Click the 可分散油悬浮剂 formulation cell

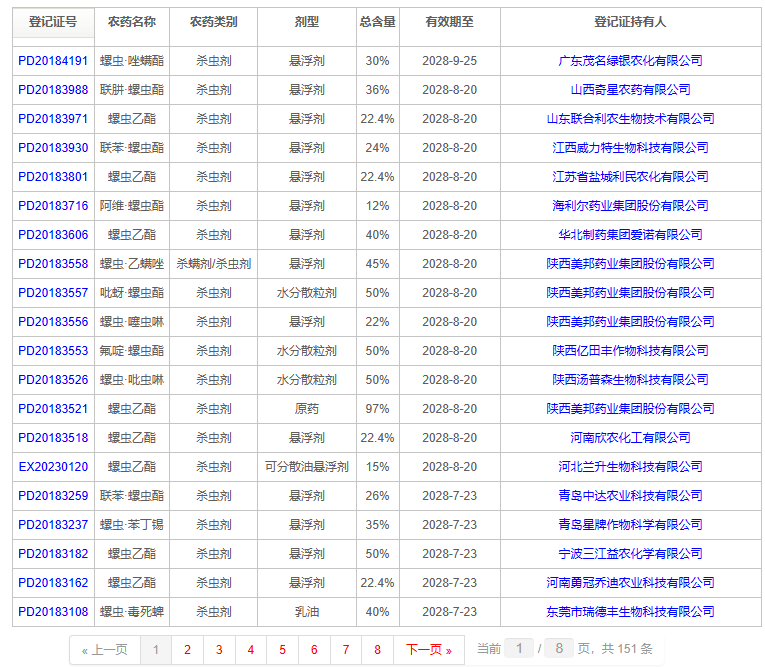(x=306, y=467)
